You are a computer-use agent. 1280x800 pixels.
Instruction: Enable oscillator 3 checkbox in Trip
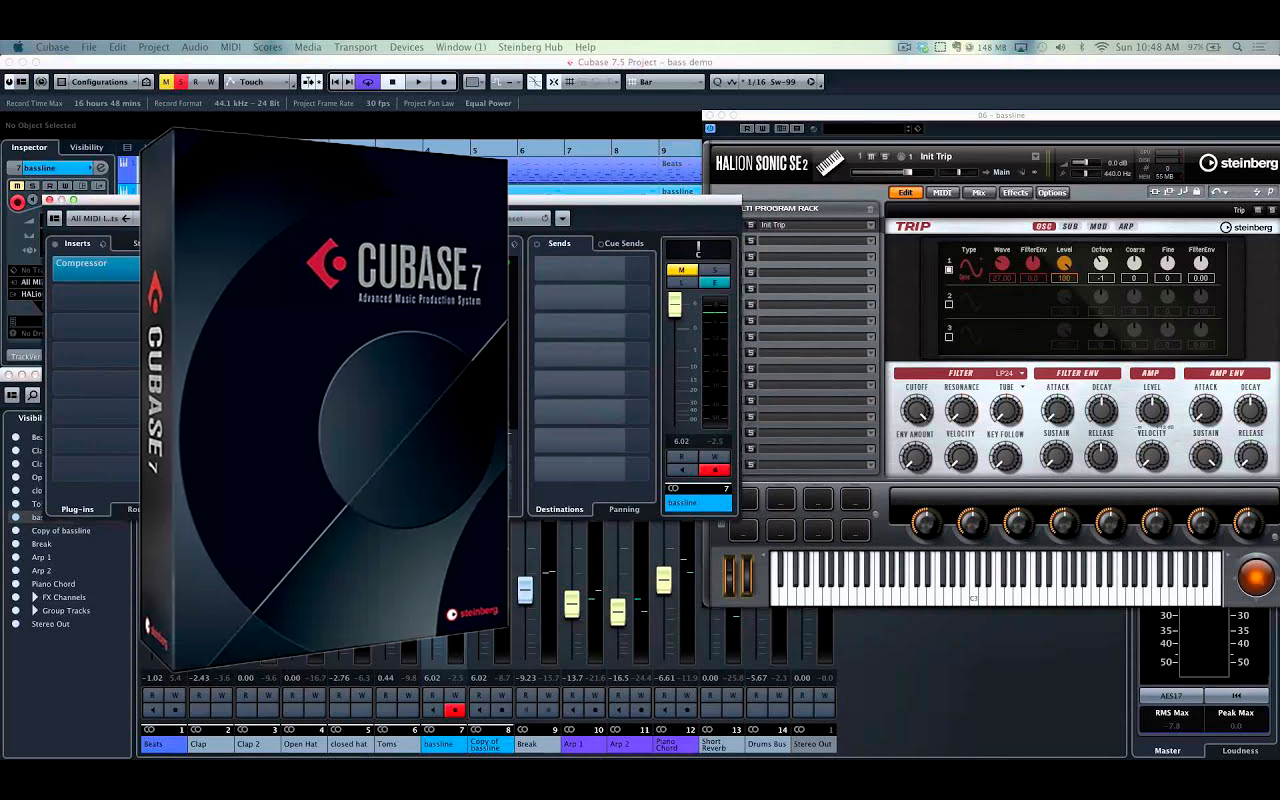tap(949, 337)
